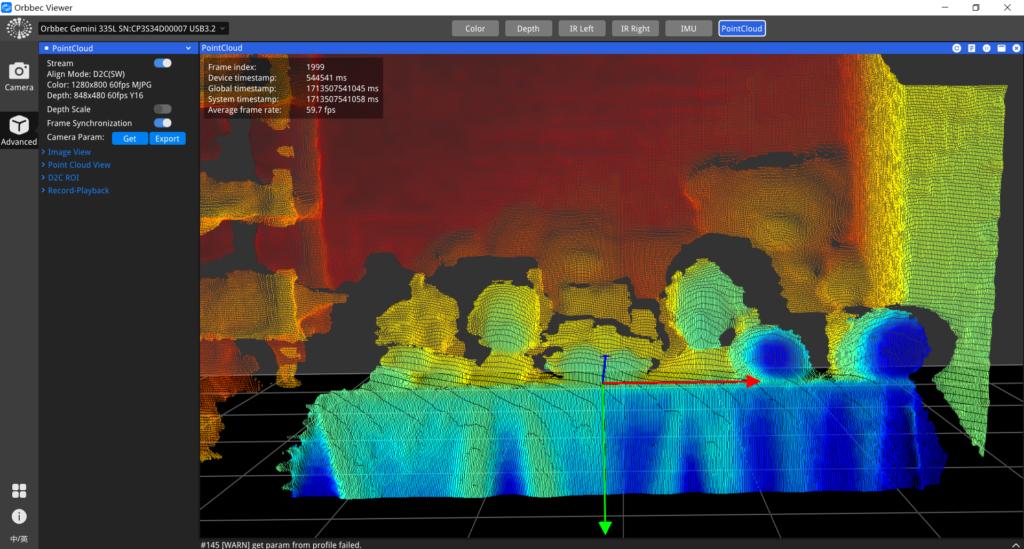
Task: Open the Orbbec Gemini 335L device dropdown
Action: 133,28
